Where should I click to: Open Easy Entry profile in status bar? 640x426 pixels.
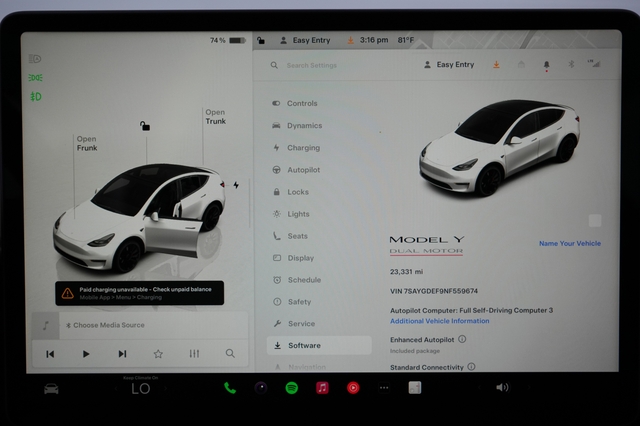305,40
